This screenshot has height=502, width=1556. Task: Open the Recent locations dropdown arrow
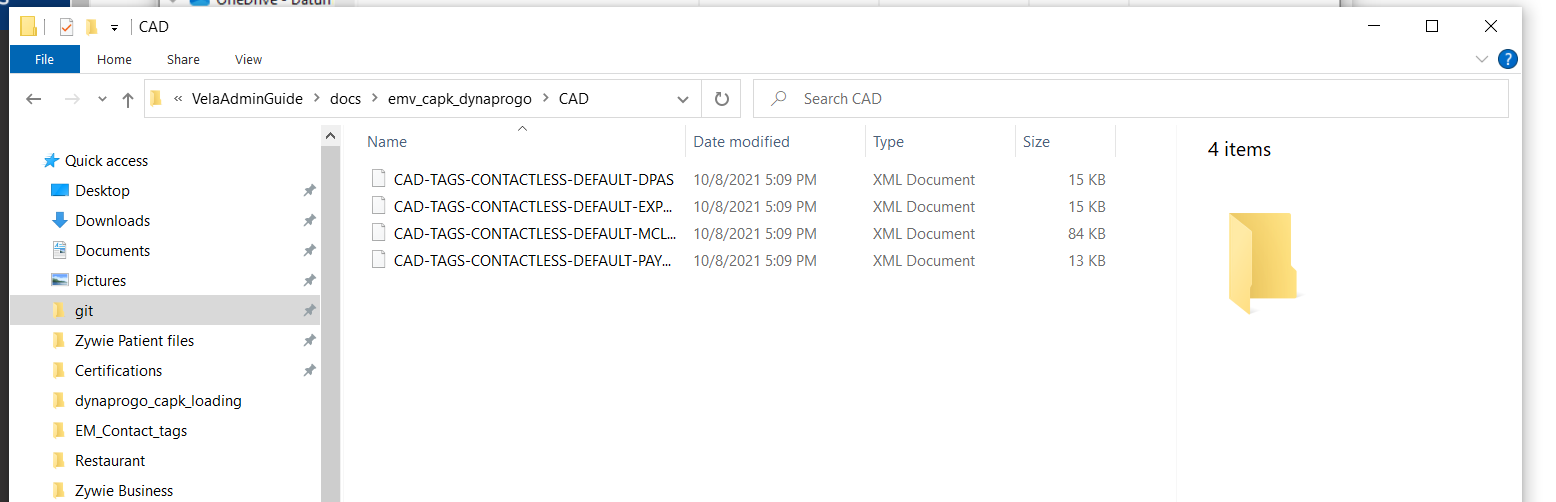click(102, 99)
